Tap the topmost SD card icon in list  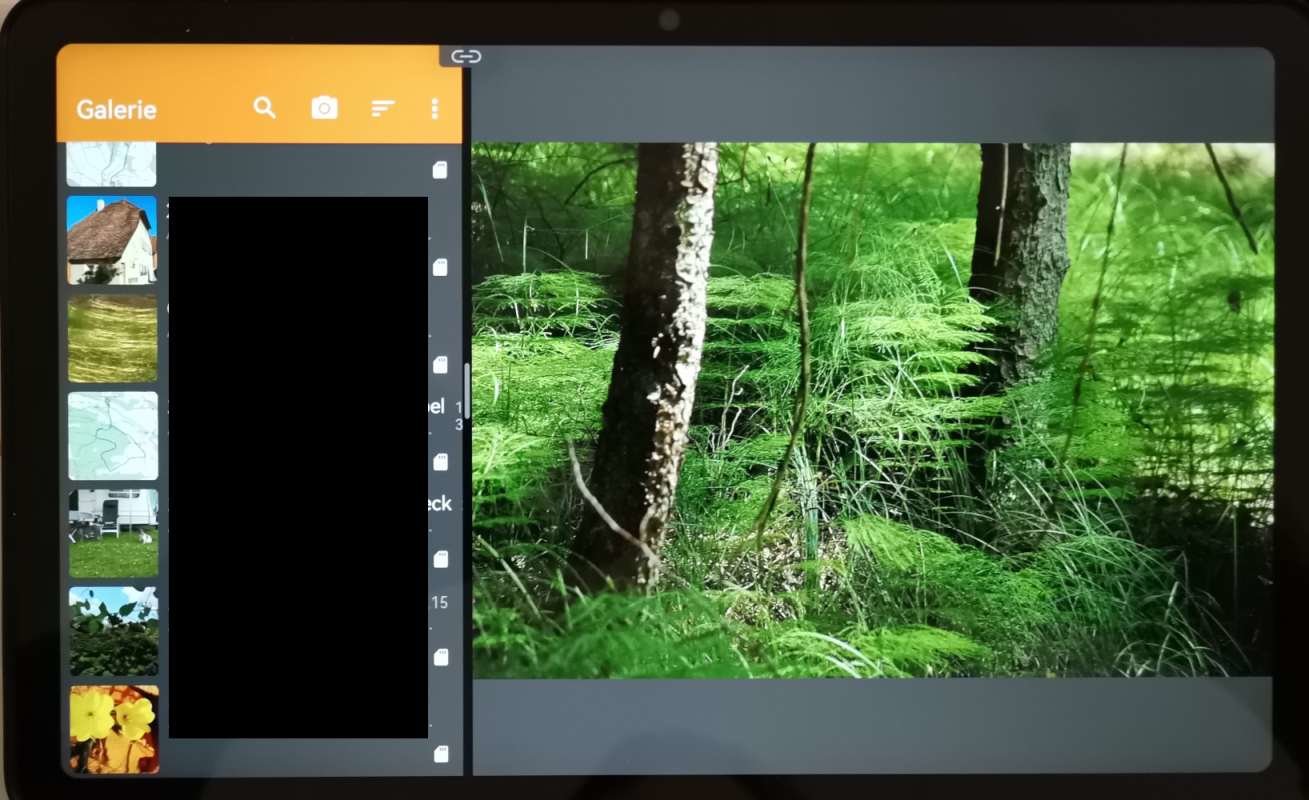[440, 170]
